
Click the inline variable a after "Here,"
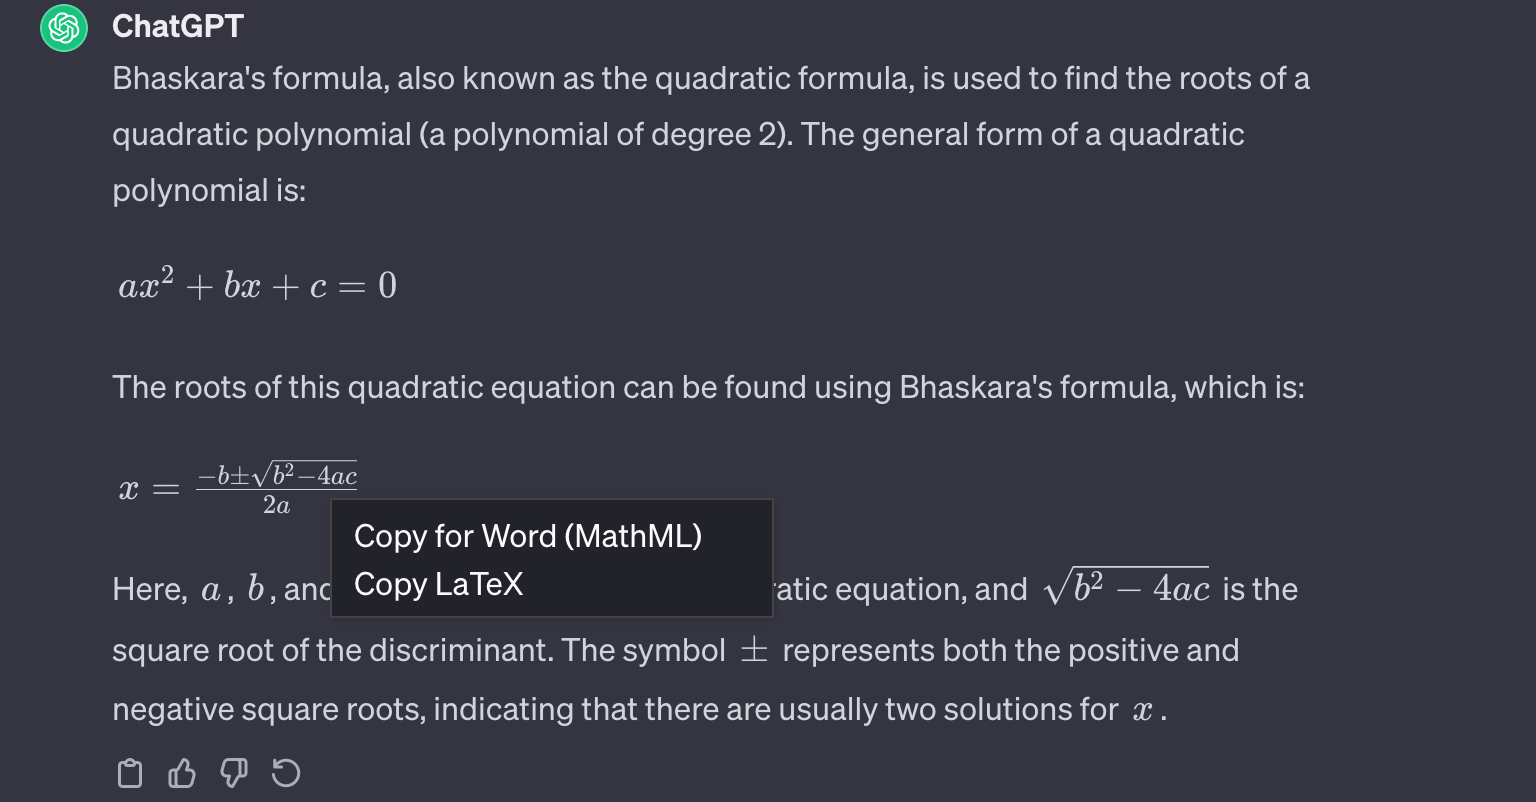click(x=210, y=591)
